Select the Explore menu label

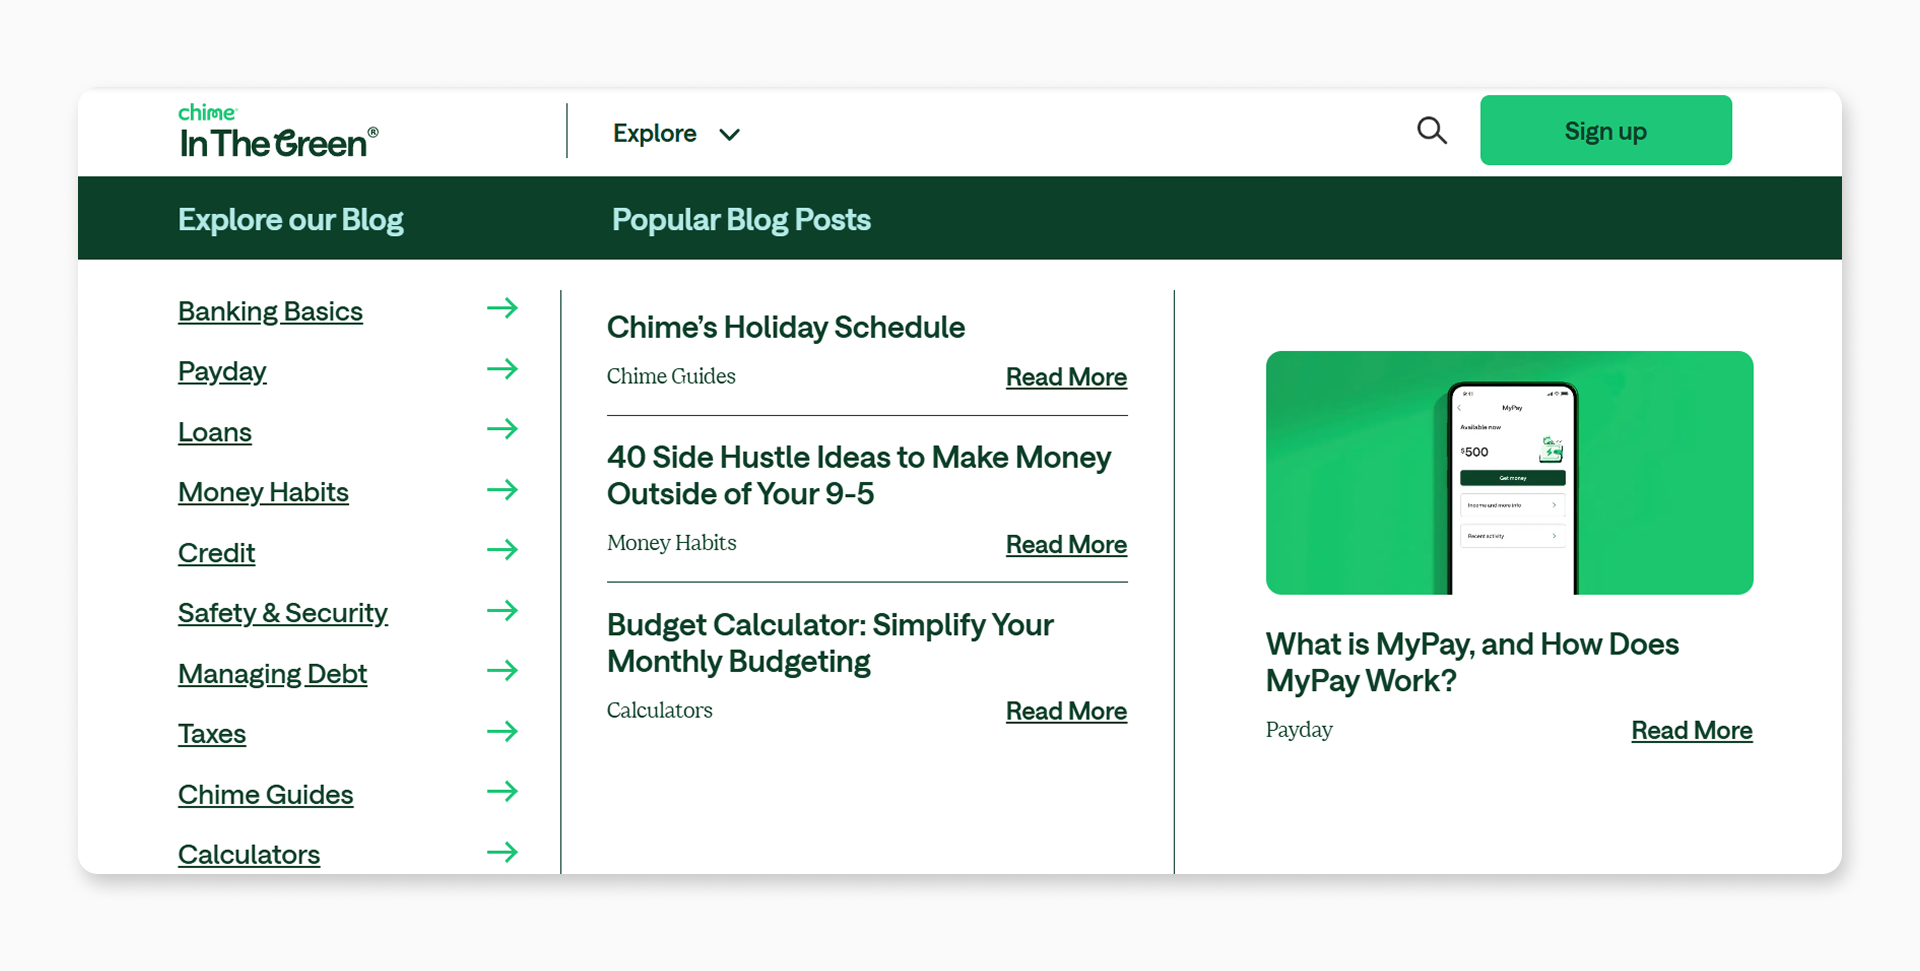click(655, 133)
